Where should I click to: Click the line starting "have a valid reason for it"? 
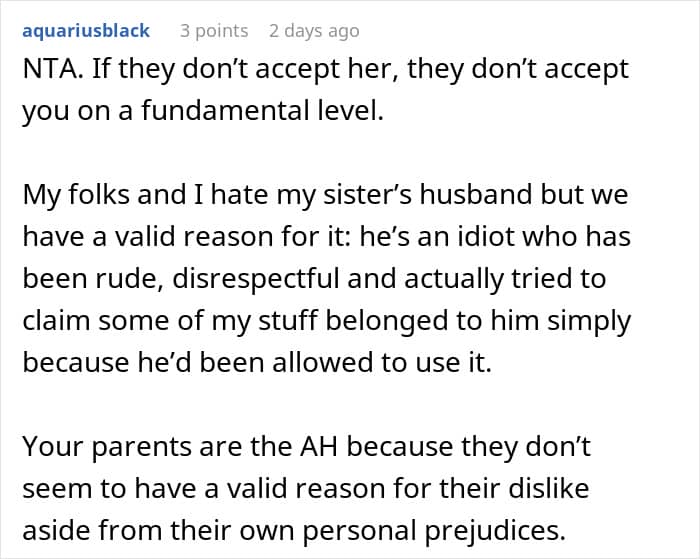(326, 236)
